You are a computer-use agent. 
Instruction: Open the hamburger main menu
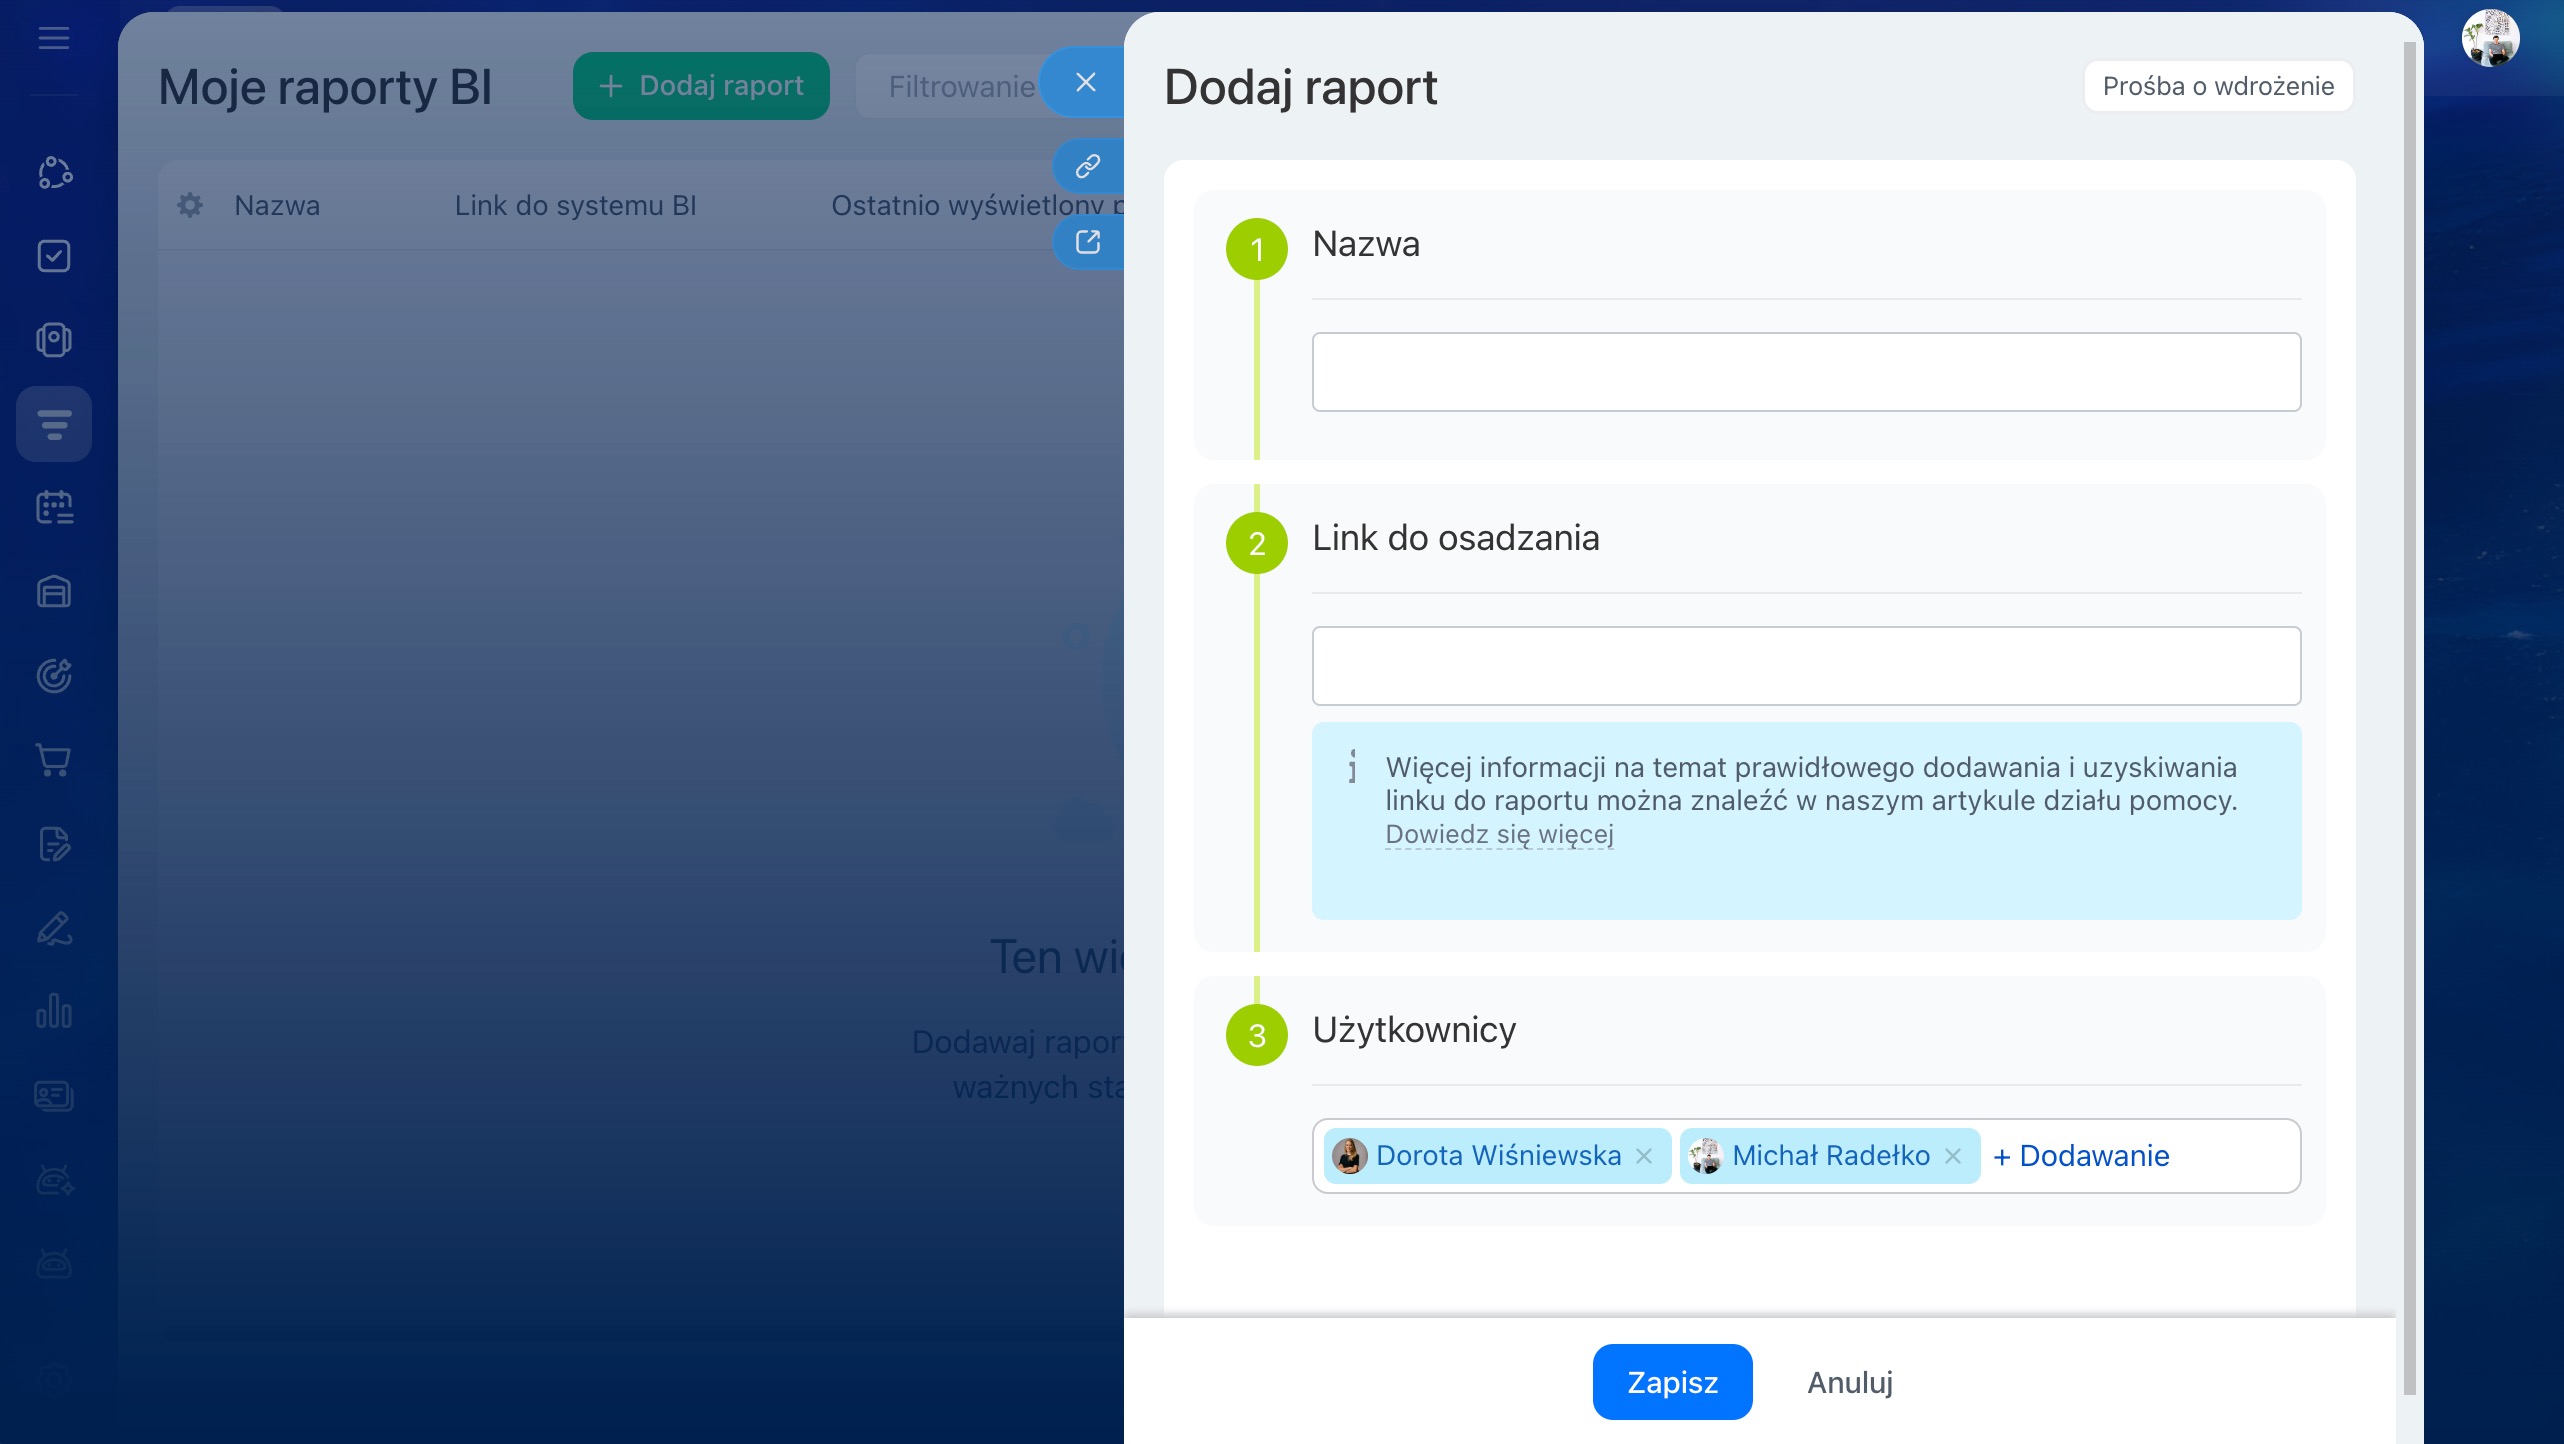(54, 39)
